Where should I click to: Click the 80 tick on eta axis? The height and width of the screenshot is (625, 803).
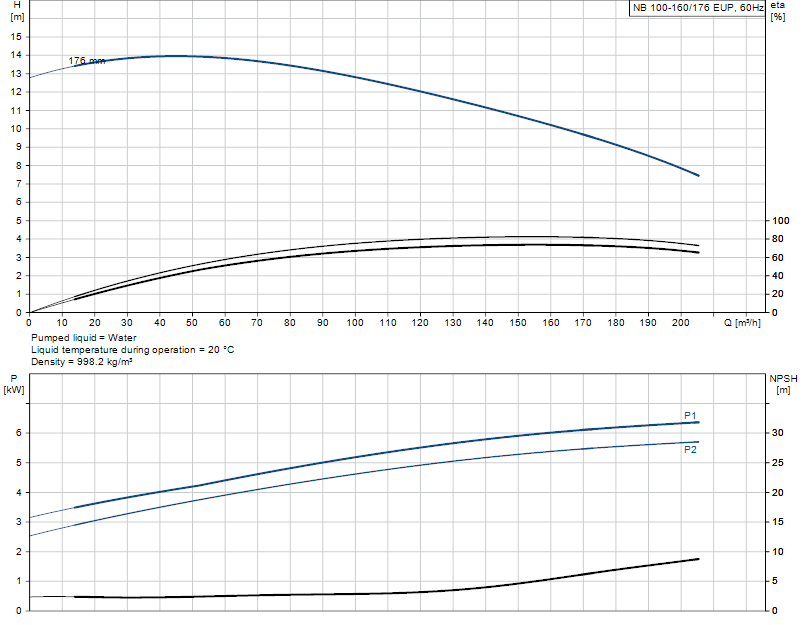click(777, 239)
